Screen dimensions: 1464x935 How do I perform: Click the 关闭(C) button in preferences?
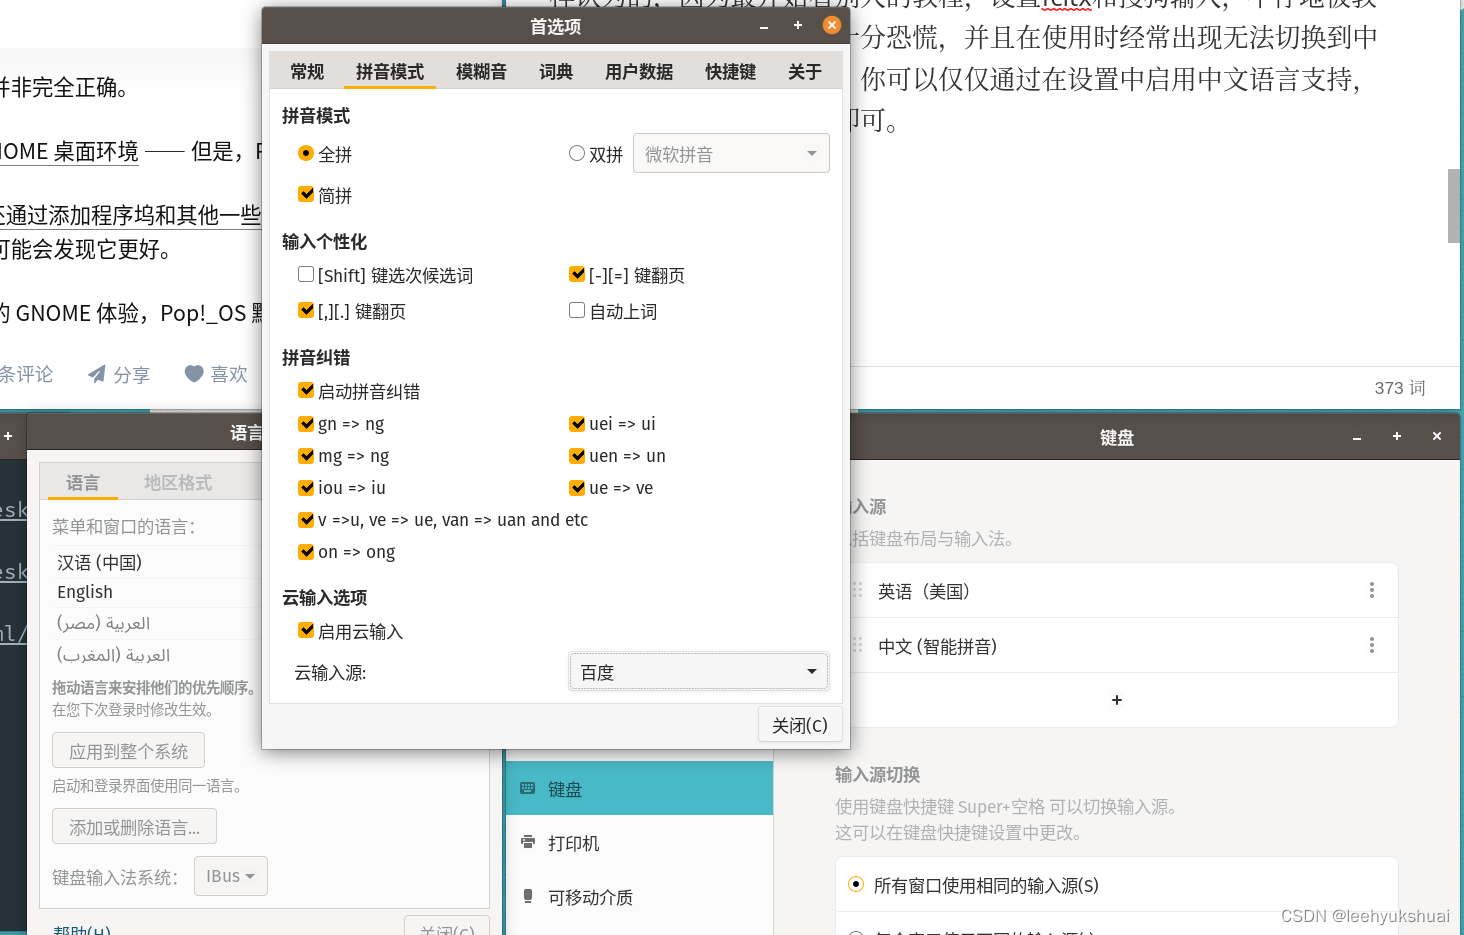pyautogui.click(x=800, y=725)
